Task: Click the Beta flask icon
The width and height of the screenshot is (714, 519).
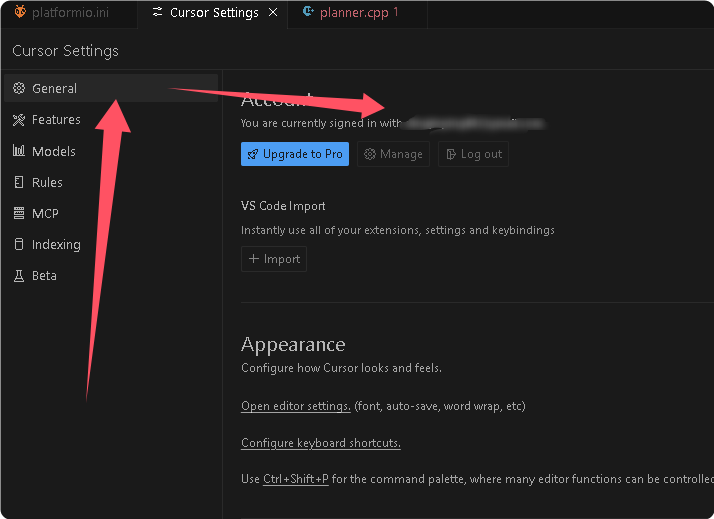Action: tap(19, 276)
